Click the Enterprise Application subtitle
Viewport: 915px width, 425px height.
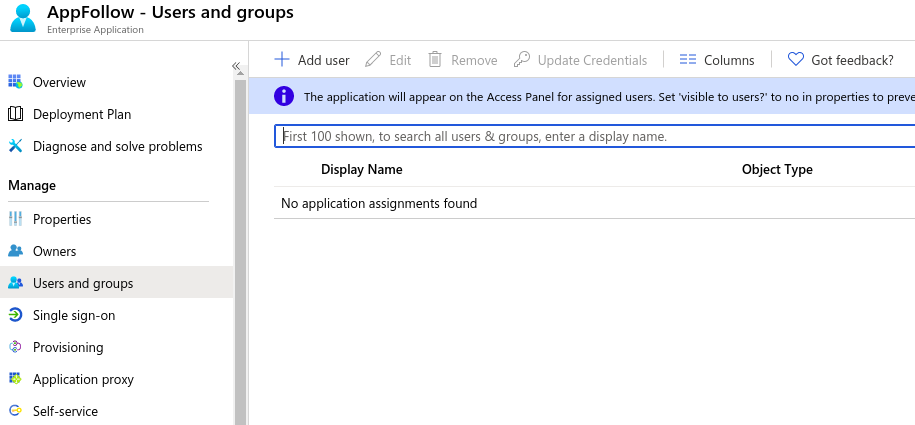tap(95, 30)
